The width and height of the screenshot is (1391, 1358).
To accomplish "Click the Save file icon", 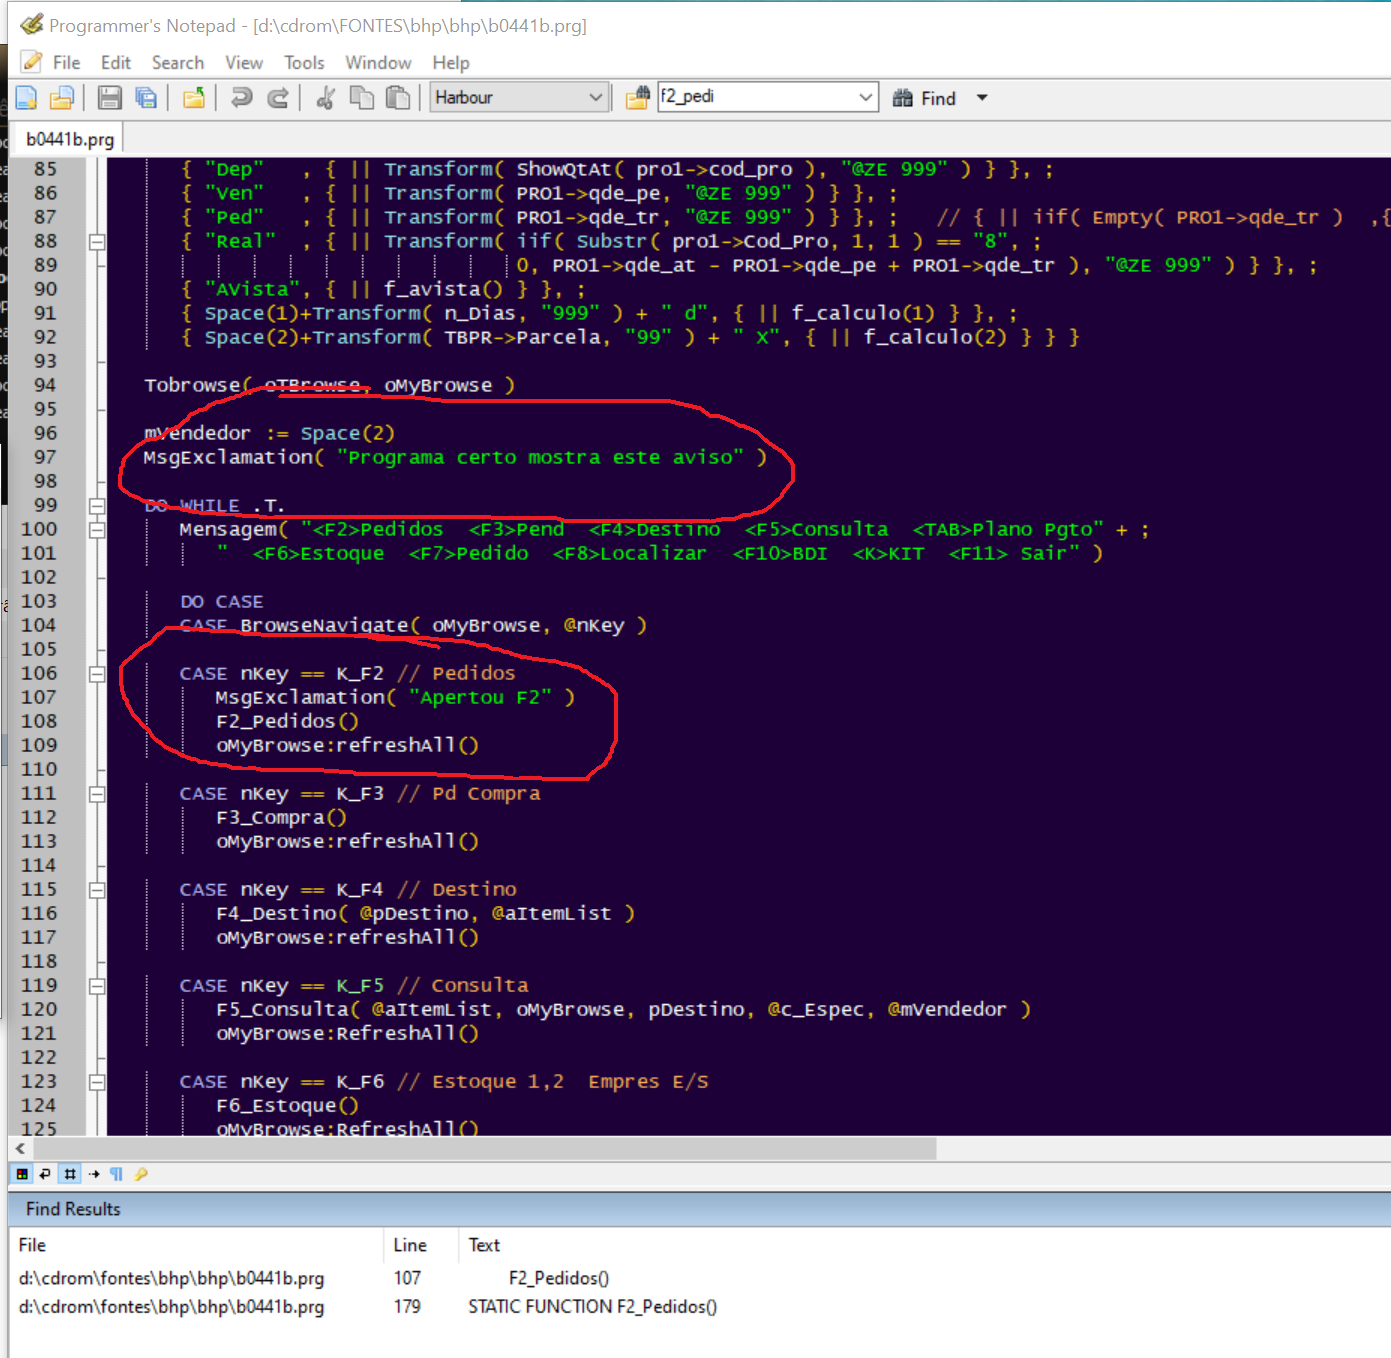I will pyautogui.click(x=110, y=98).
